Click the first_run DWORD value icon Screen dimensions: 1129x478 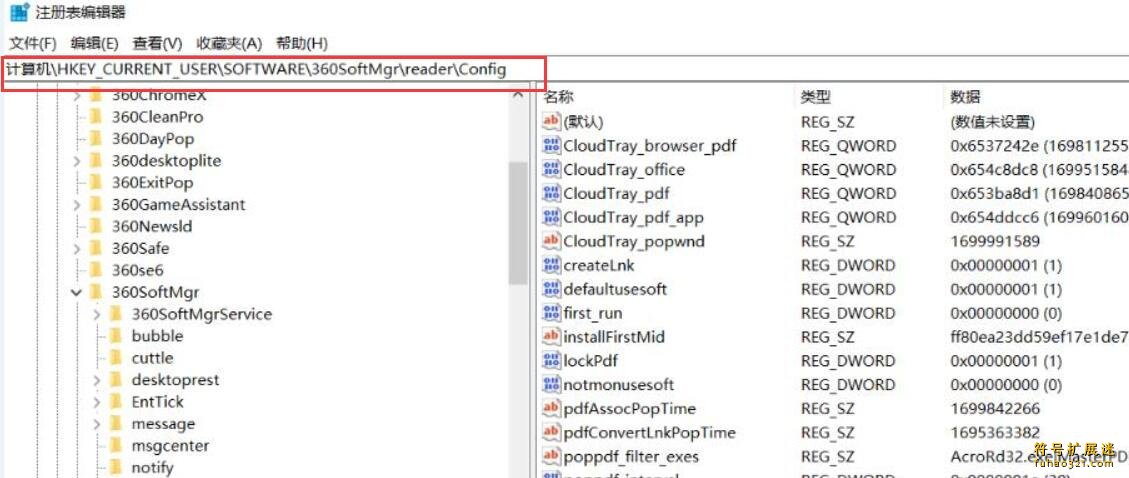point(552,312)
